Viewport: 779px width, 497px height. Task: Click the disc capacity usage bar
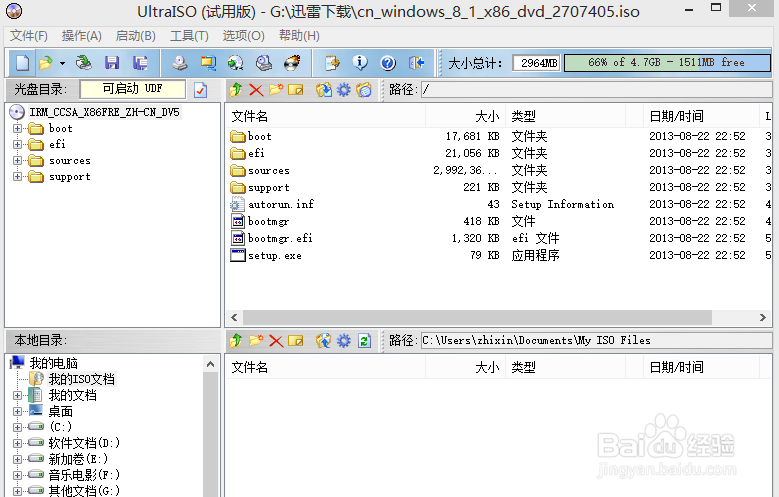[667, 63]
